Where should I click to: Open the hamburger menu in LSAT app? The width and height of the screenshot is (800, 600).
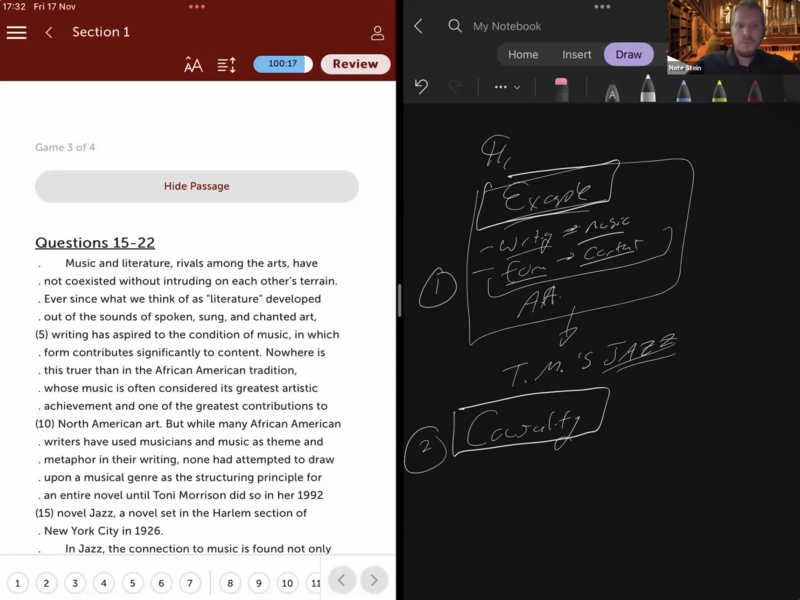pyautogui.click(x=16, y=32)
